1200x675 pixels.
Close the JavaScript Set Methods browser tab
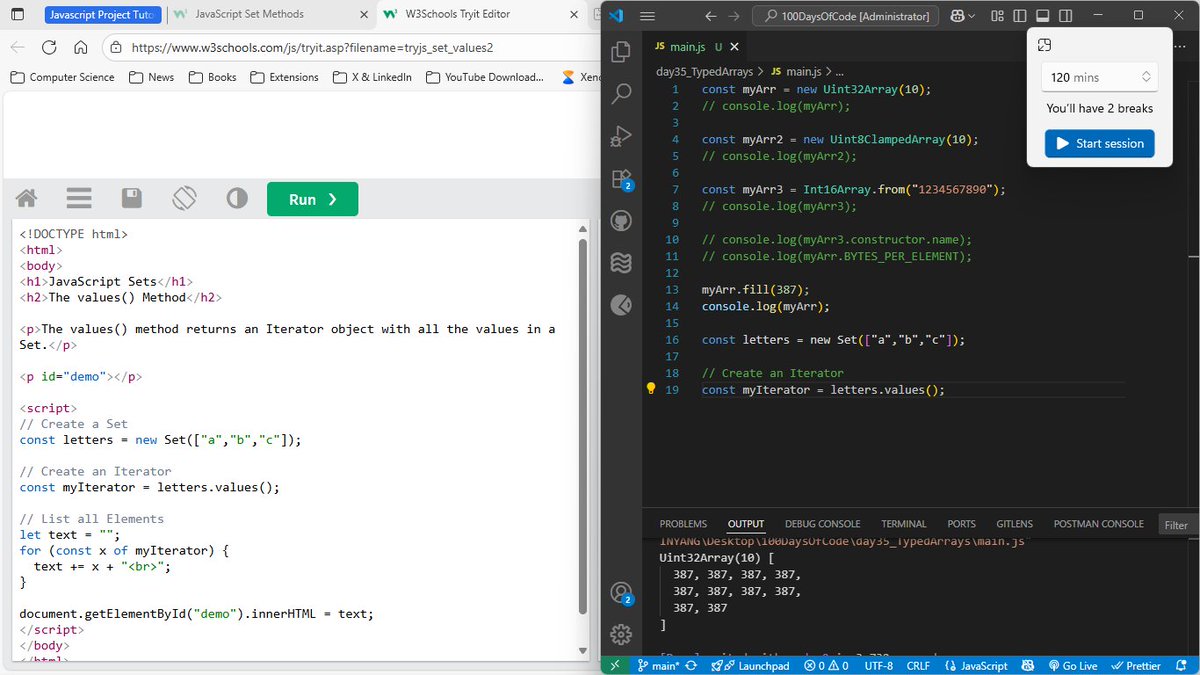363,14
